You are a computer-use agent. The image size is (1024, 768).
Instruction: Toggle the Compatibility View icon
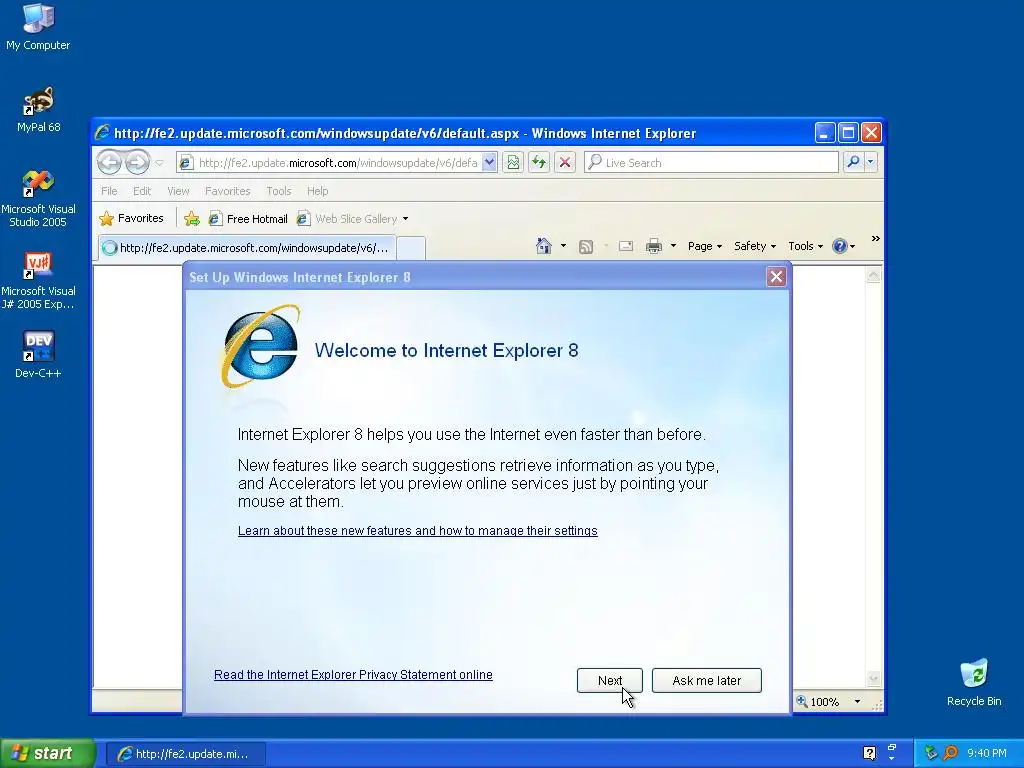point(513,163)
